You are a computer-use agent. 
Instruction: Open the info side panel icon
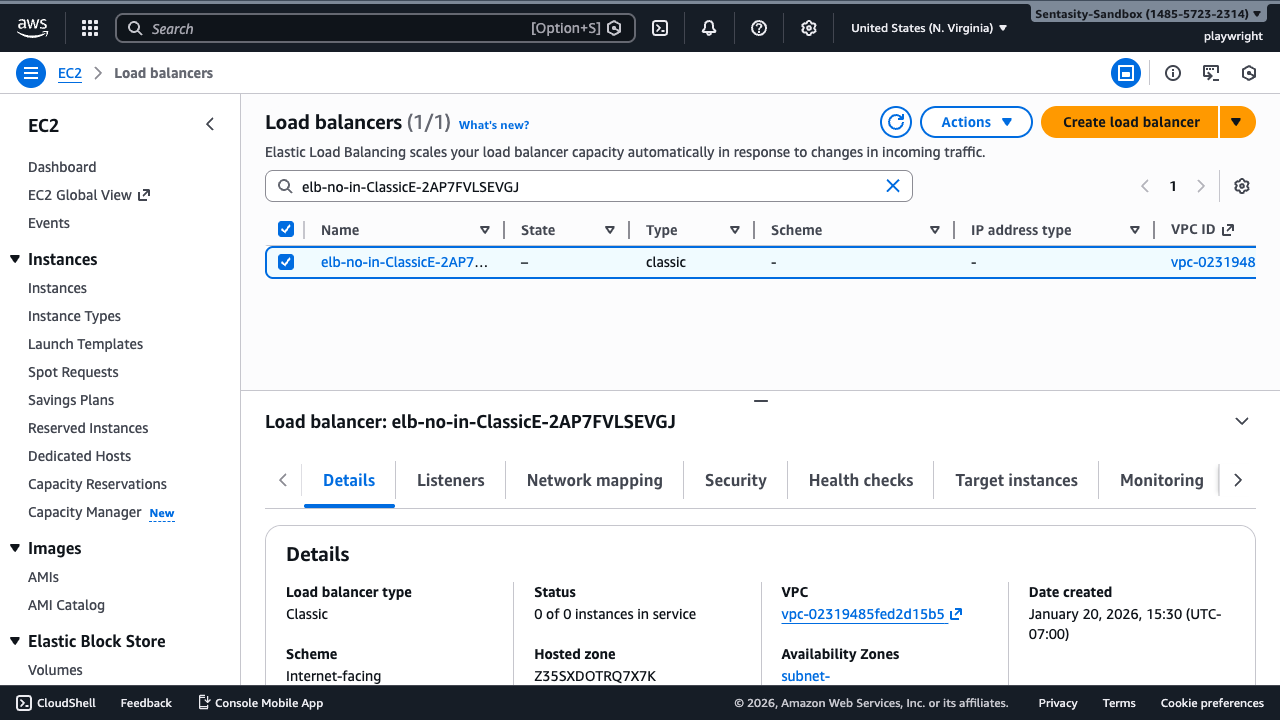(x=1172, y=72)
